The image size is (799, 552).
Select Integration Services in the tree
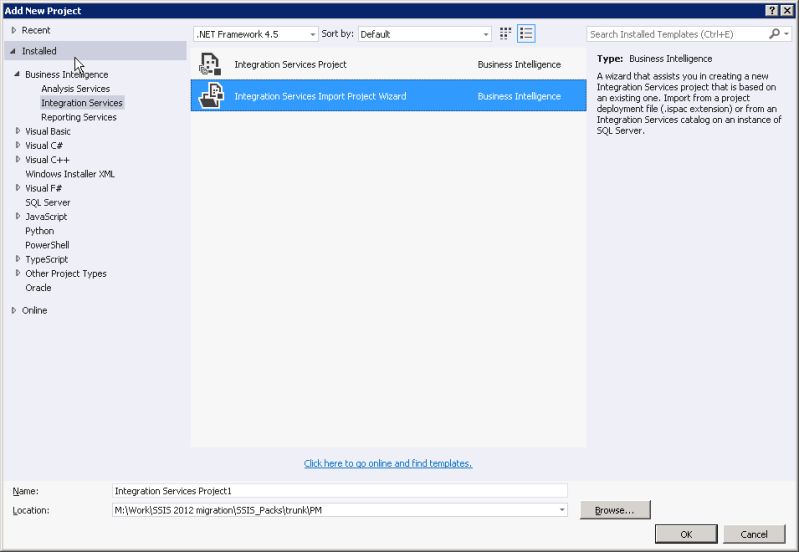(82, 103)
